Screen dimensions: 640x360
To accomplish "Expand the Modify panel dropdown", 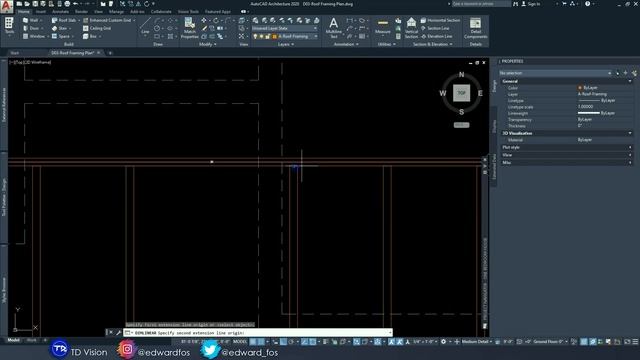I will tap(208, 44).
